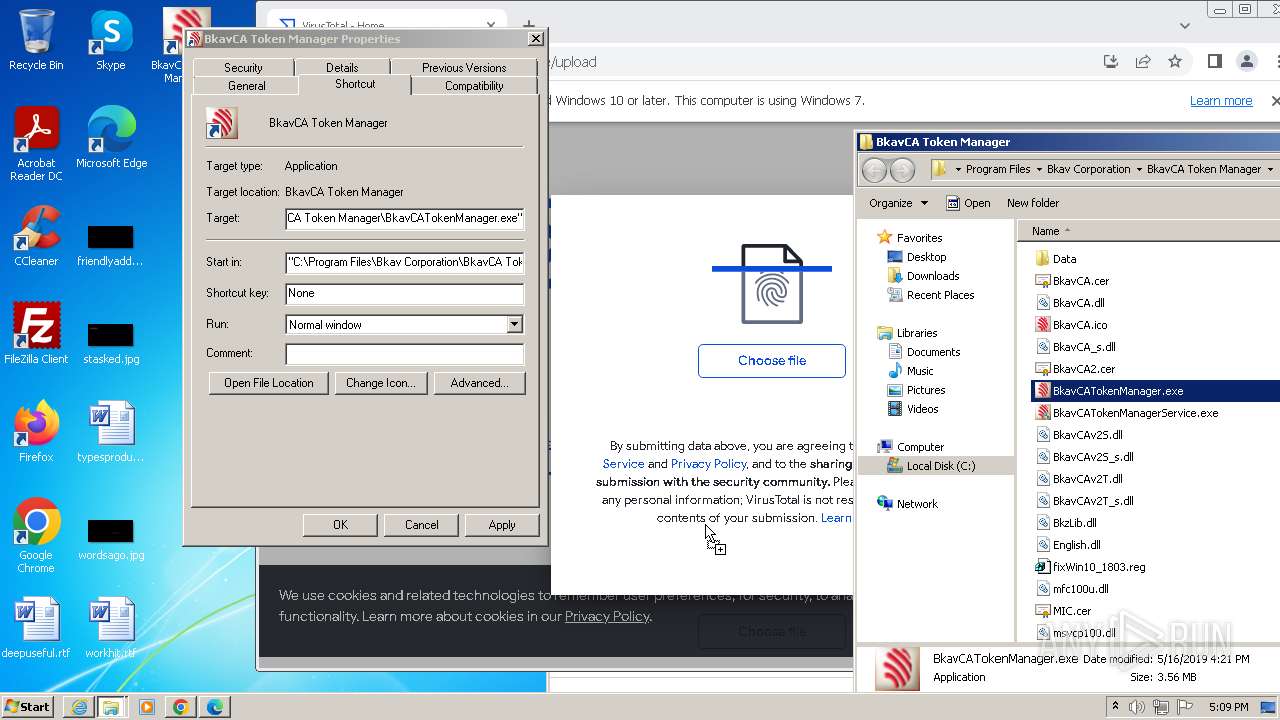Select Network in Explorer navigation pane
Viewport: 1280px width, 720px height.
click(917, 504)
